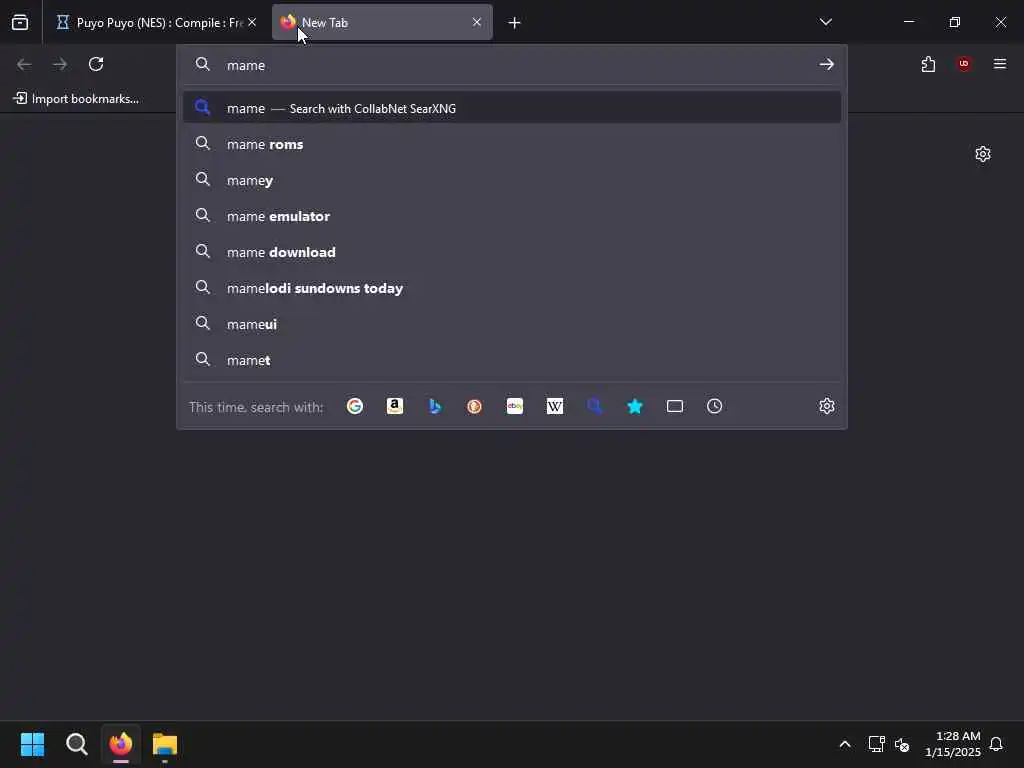Viewport: 1024px width, 768px height.
Task: Select 'mamelodi sundowns today' suggestion
Action: coord(512,288)
